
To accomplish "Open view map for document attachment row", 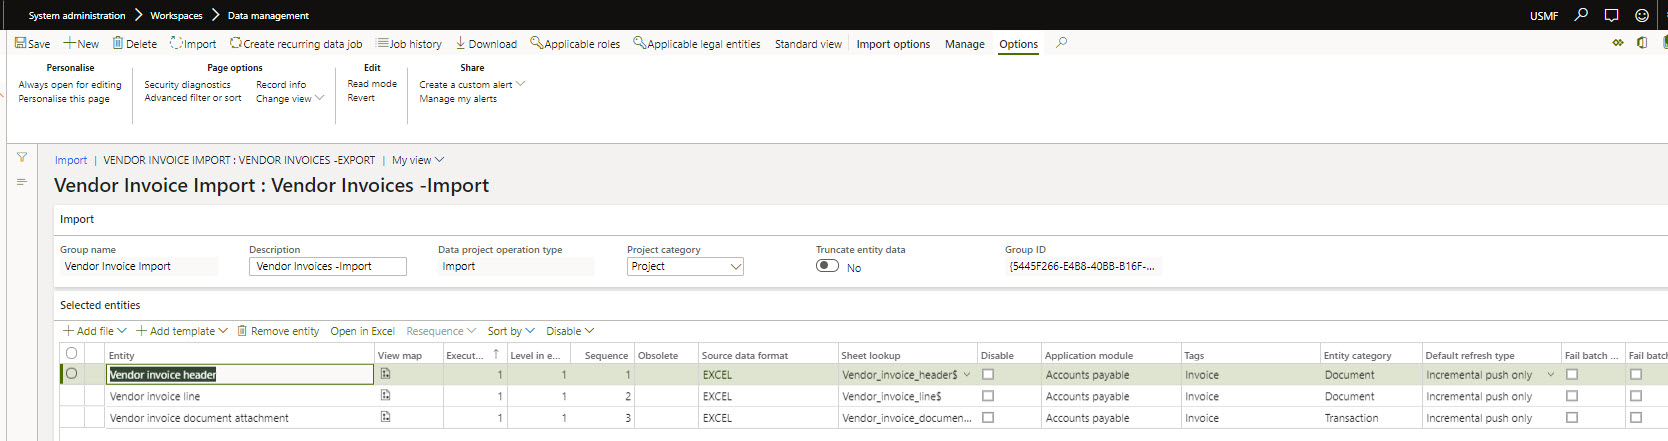I will click(x=385, y=417).
